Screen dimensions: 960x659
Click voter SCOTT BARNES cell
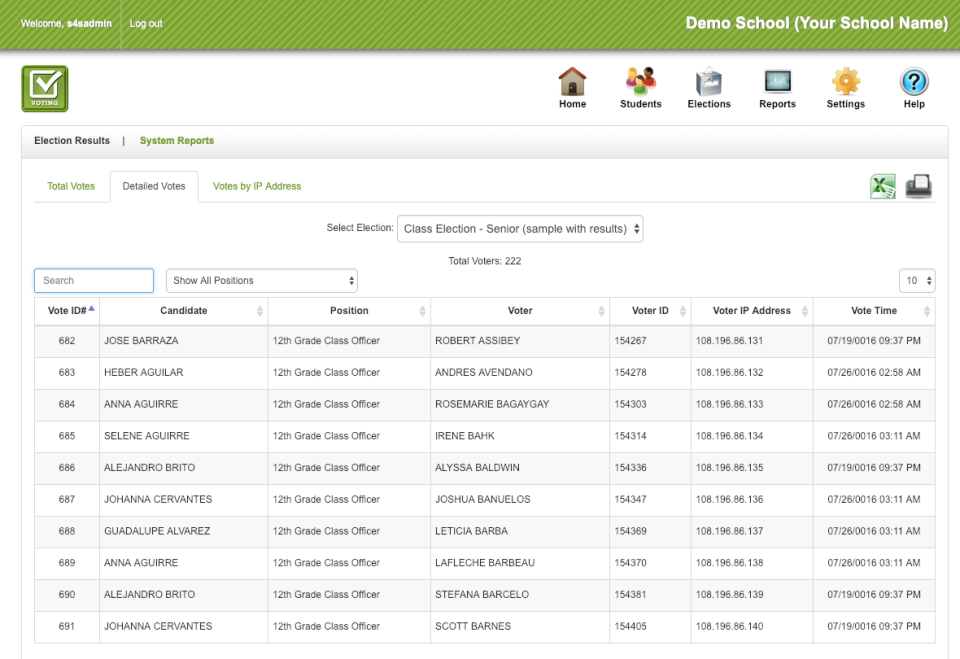[520, 627]
